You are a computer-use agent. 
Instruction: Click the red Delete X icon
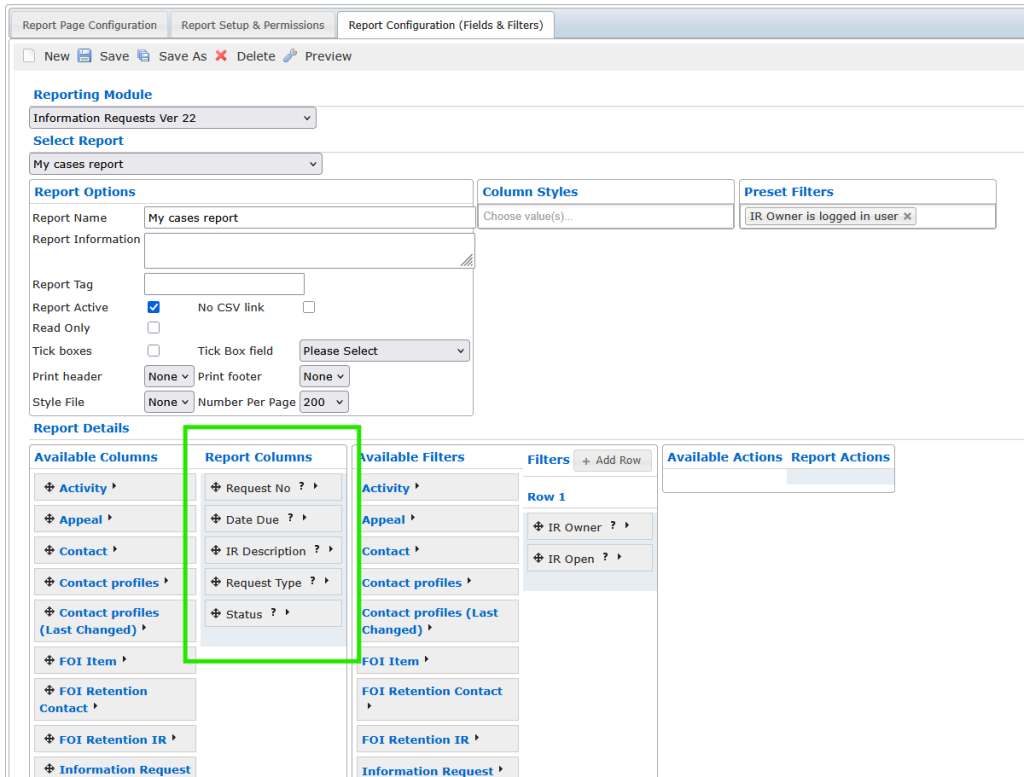pyautogui.click(x=221, y=56)
